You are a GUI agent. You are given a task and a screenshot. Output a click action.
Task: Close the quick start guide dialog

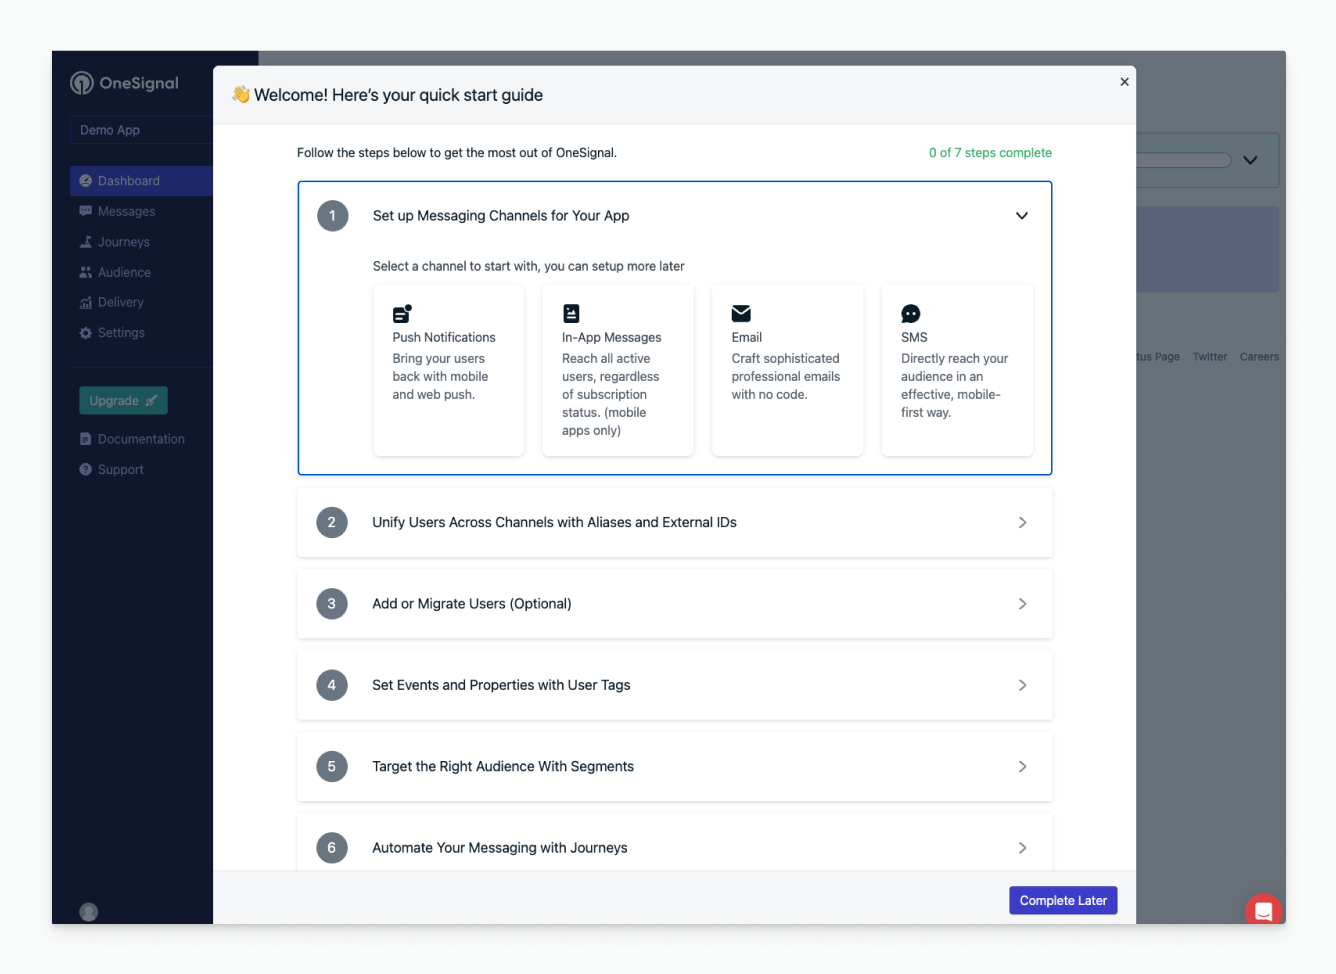pyautogui.click(x=1125, y=82)
